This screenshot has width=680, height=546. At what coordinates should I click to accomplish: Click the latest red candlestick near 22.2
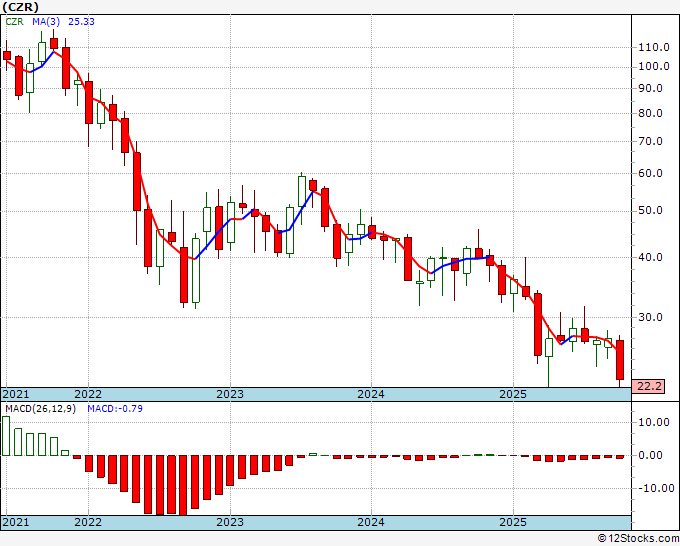pyautogui.click(x=620, y=360)
